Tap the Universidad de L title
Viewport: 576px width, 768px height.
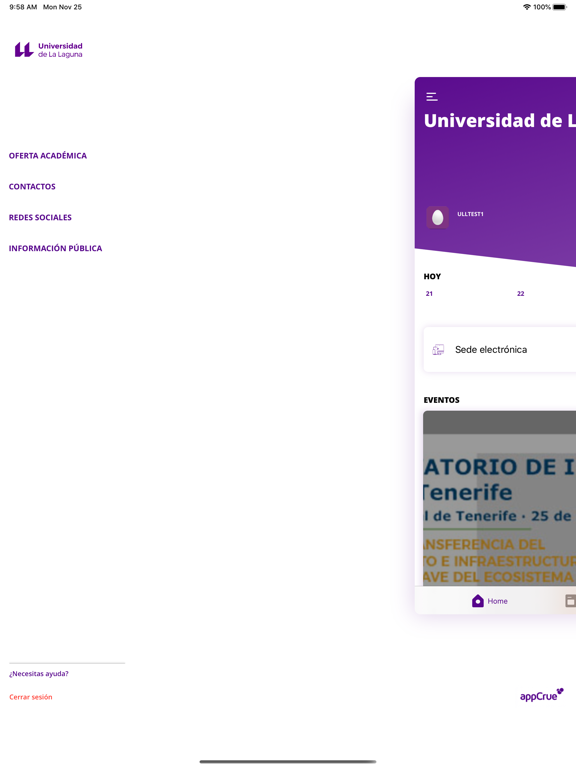tap(500, 120)
